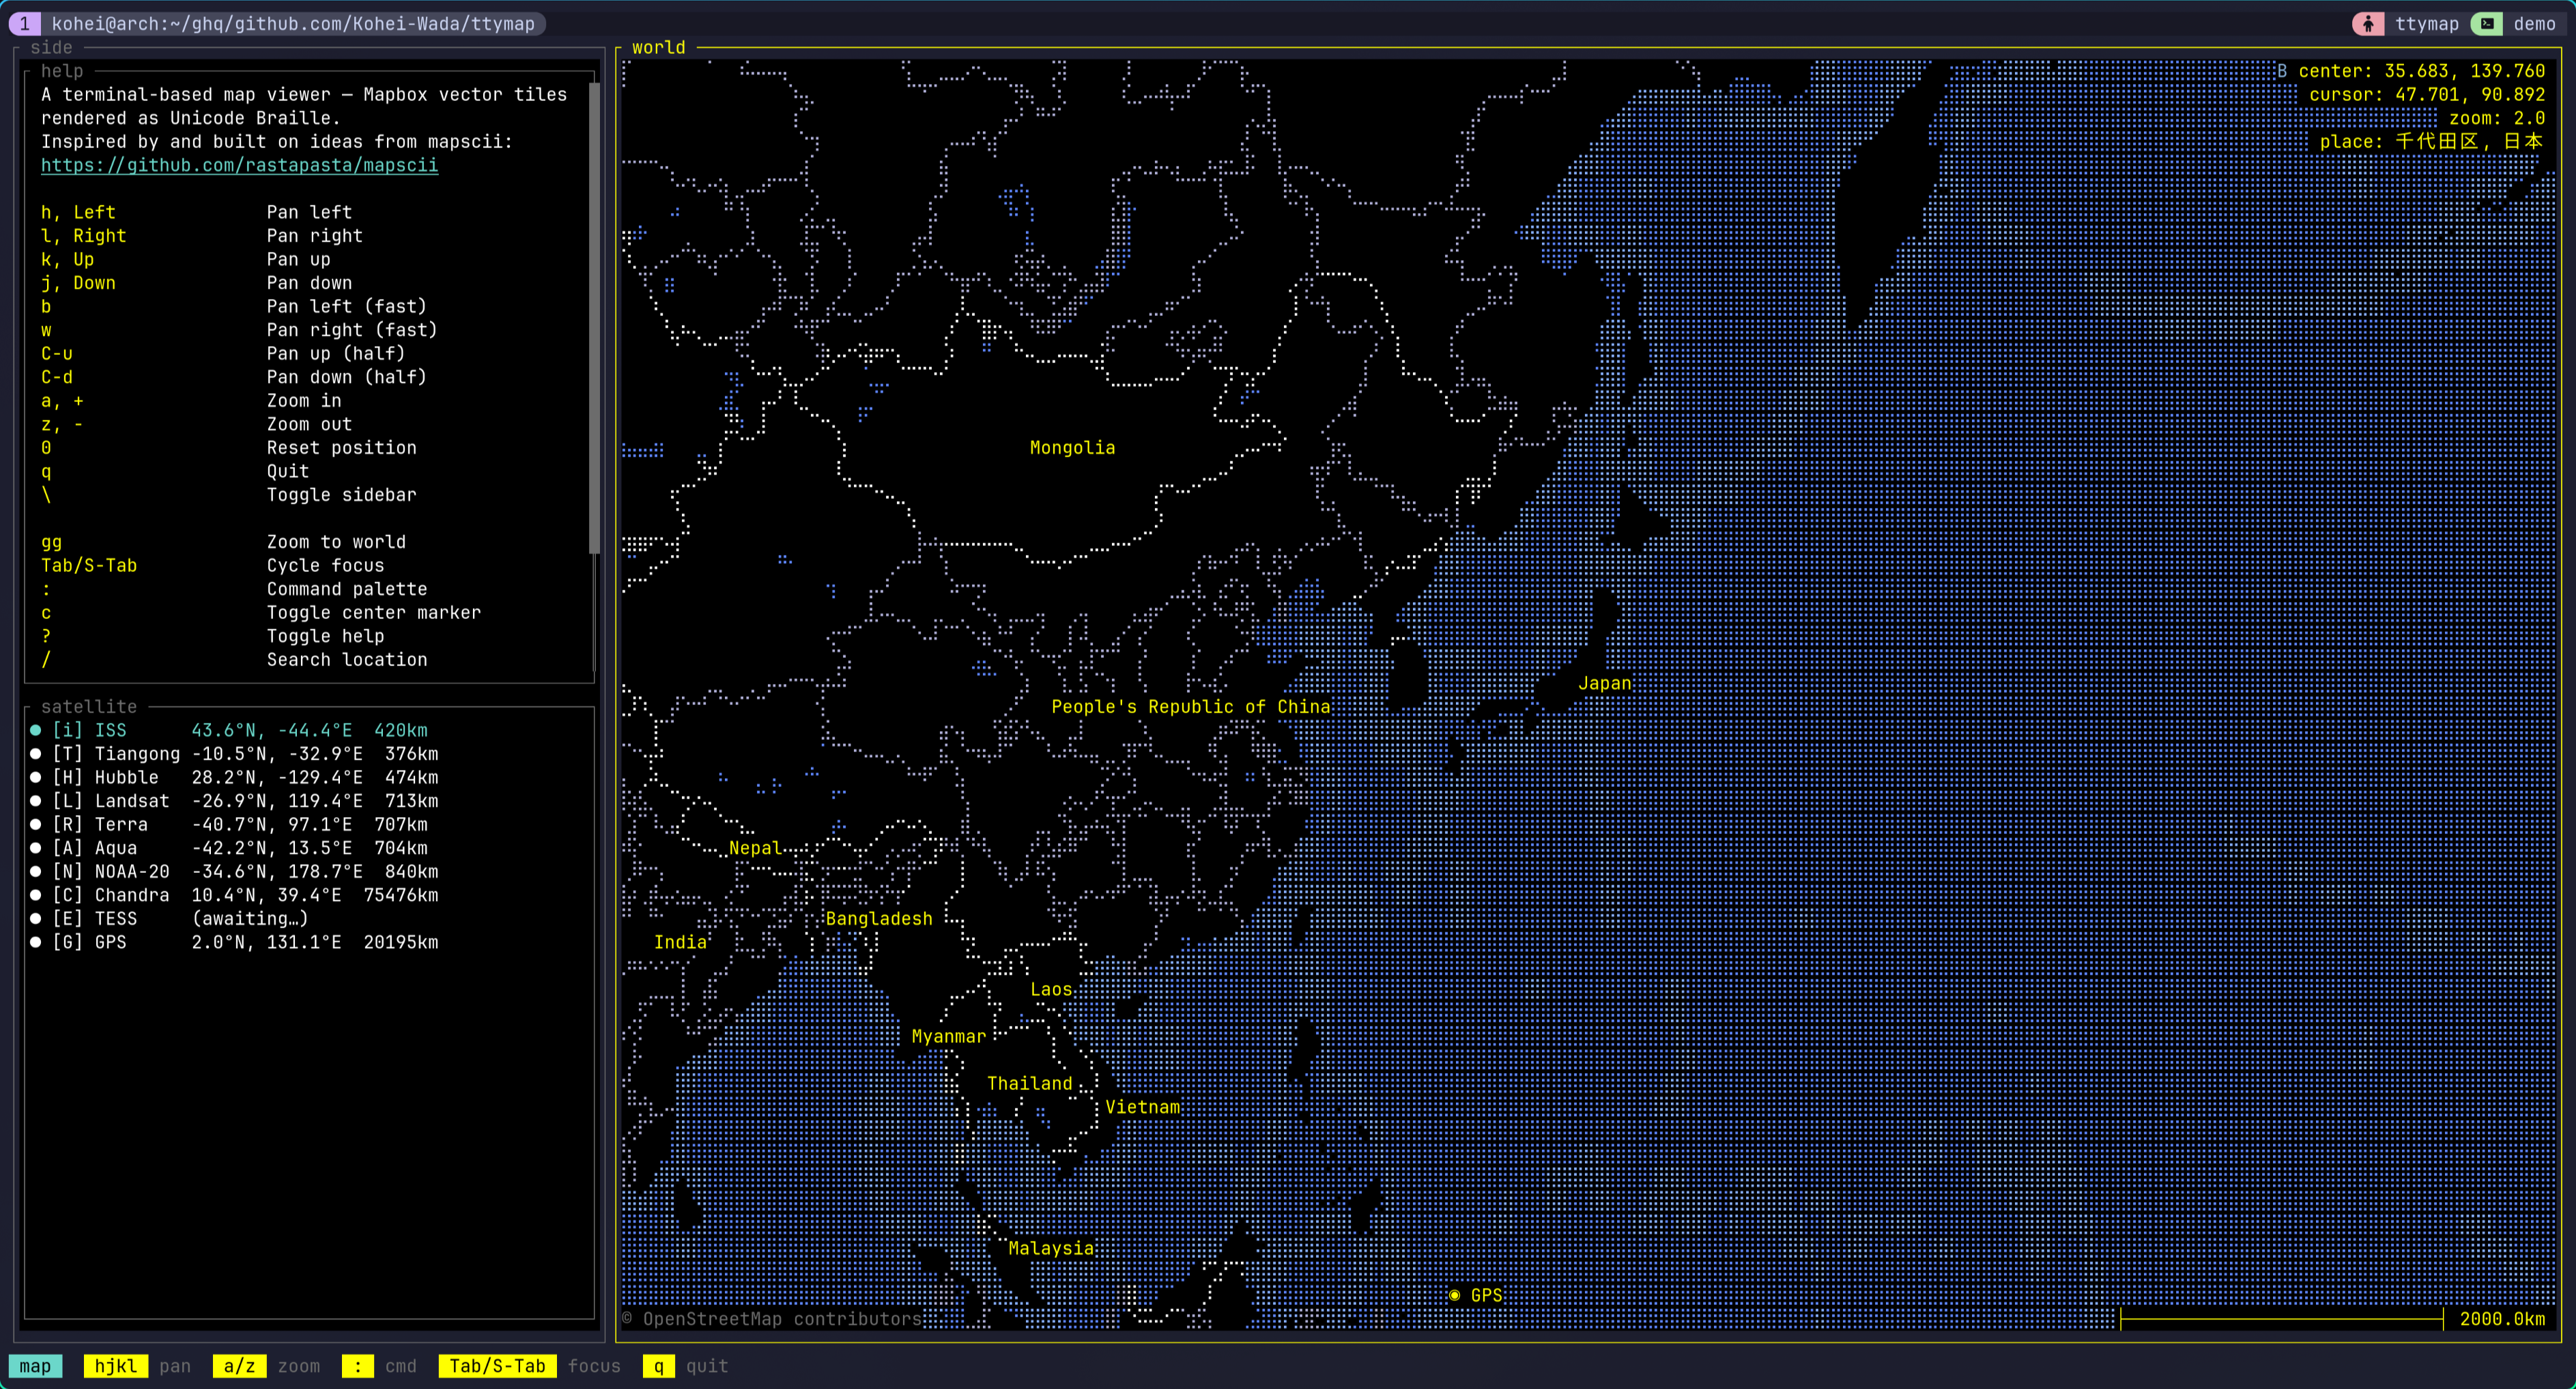2576x1389 pixels.
Task: Open the mapscii GitHub link
Action: pos(239,165)
